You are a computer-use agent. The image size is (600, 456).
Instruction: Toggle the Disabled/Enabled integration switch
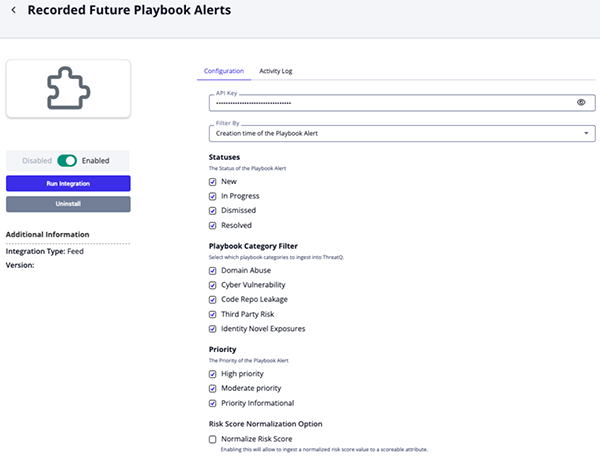point(67,161)
